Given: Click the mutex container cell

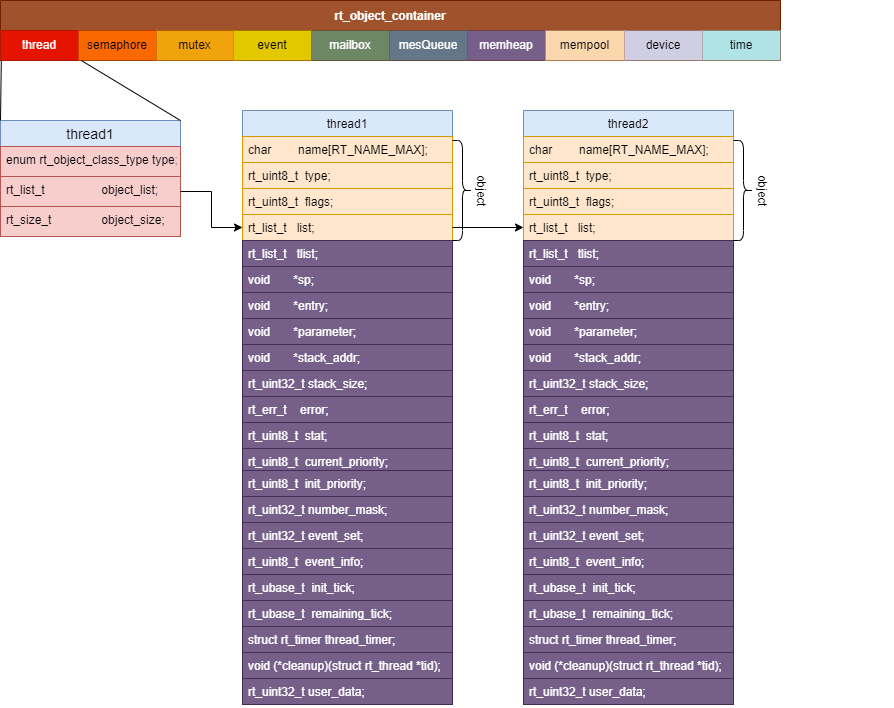Looking at the screenshot, I should coord(194,45).
